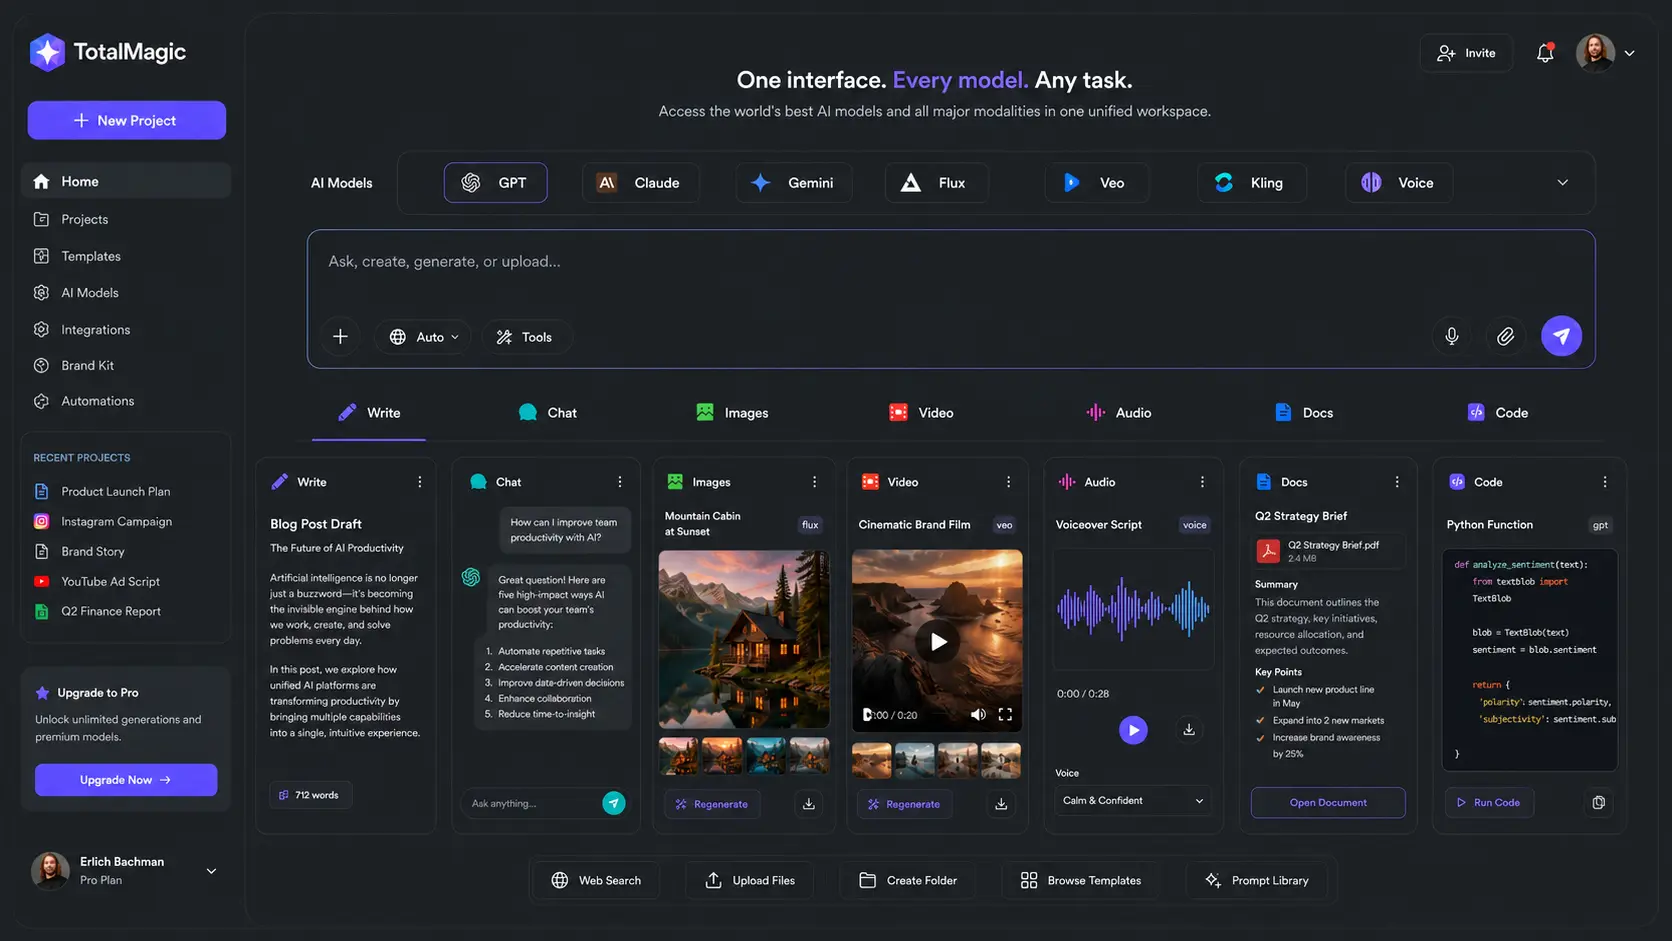Image resolution: width=1672 pixels, height=941 pixels.
Task: Click the plus icon in prompt box
Action: click(x=340, y=337)
